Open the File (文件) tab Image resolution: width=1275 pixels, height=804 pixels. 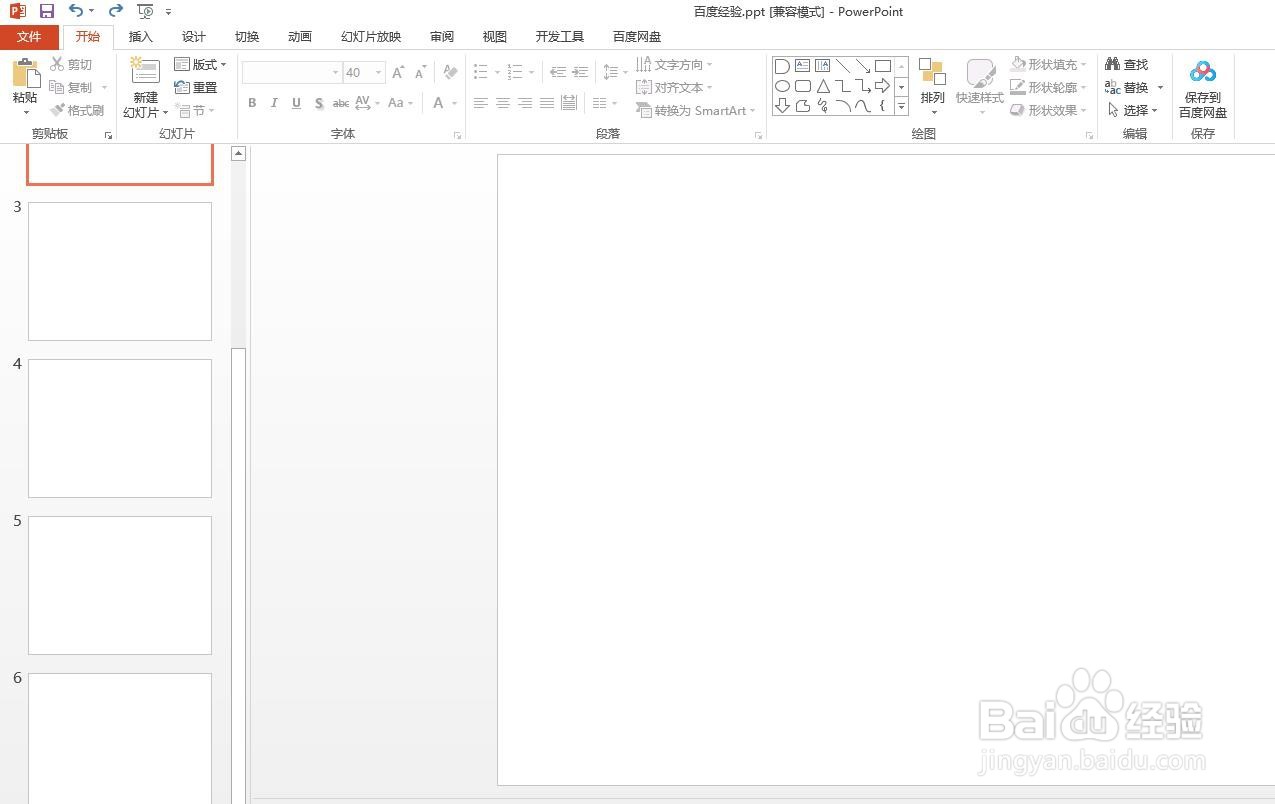pyautogui.click(x=29, y=37)
